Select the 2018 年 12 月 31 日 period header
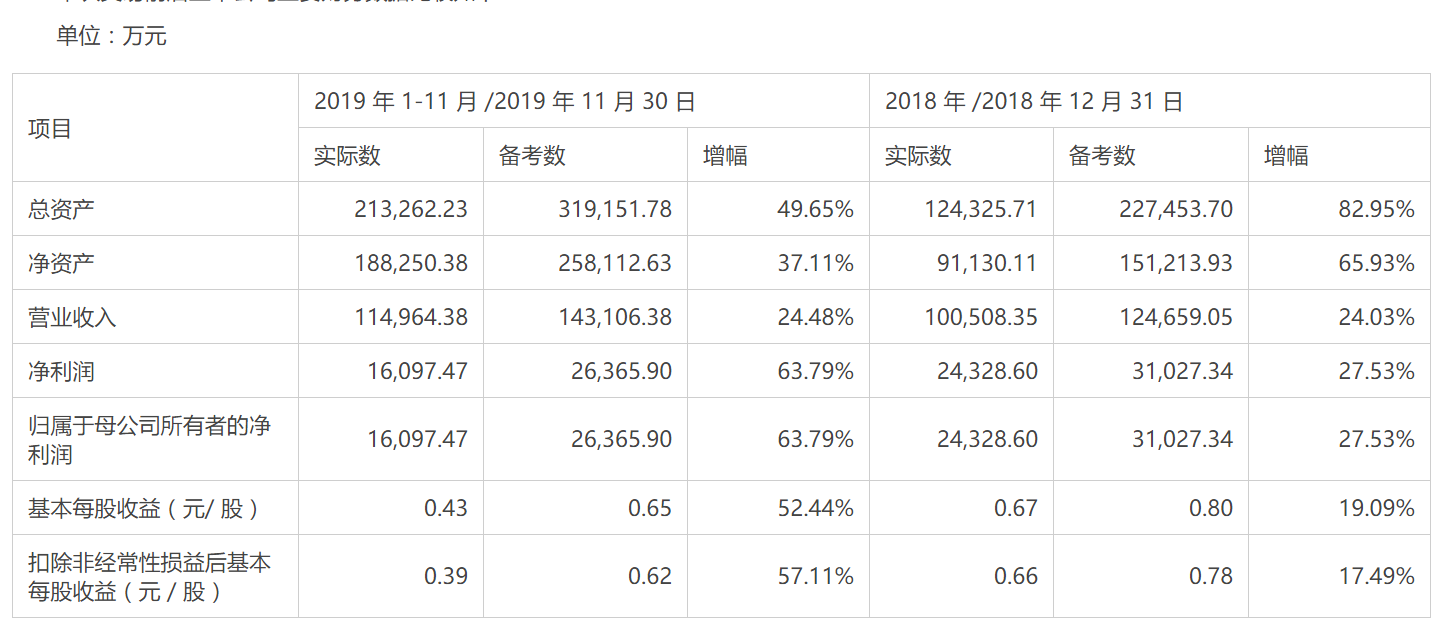Screen dimensions: 1444x633 click(x=1034, y=101)
